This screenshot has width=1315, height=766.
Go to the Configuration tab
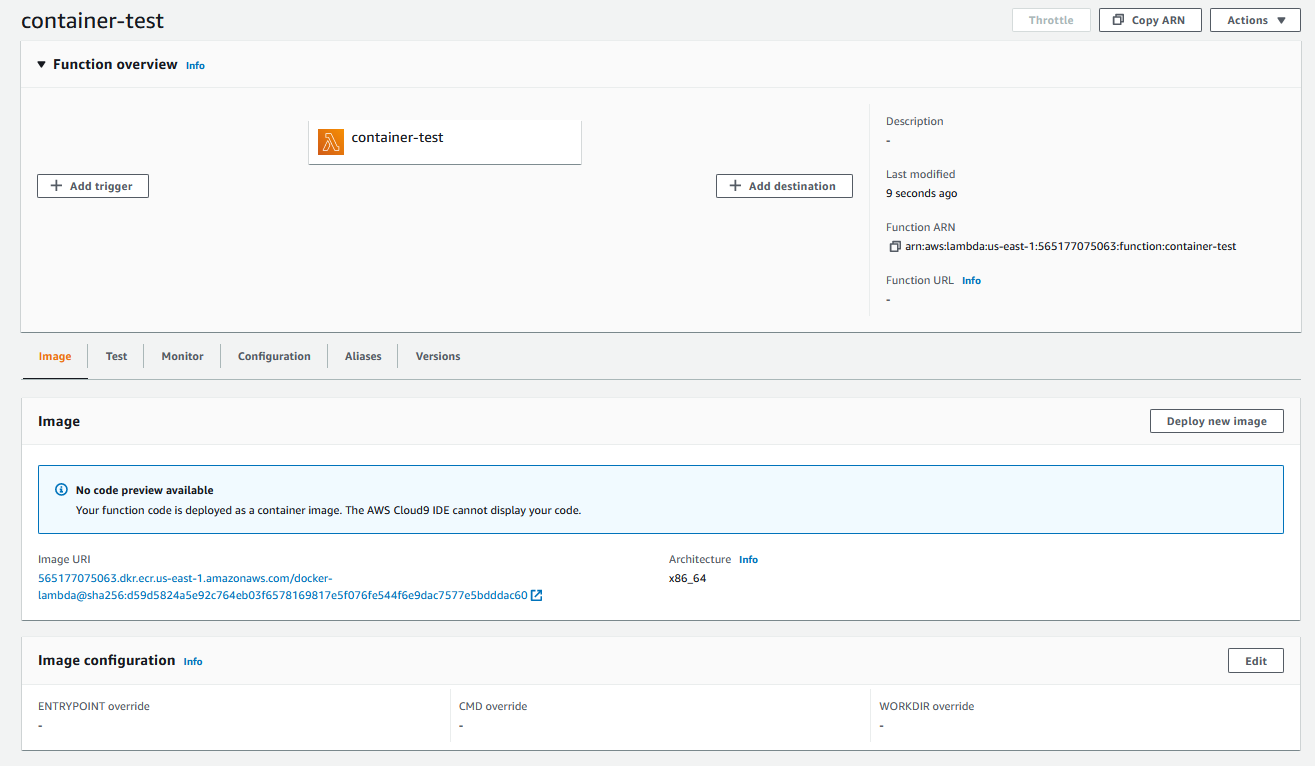coord(274,356)
